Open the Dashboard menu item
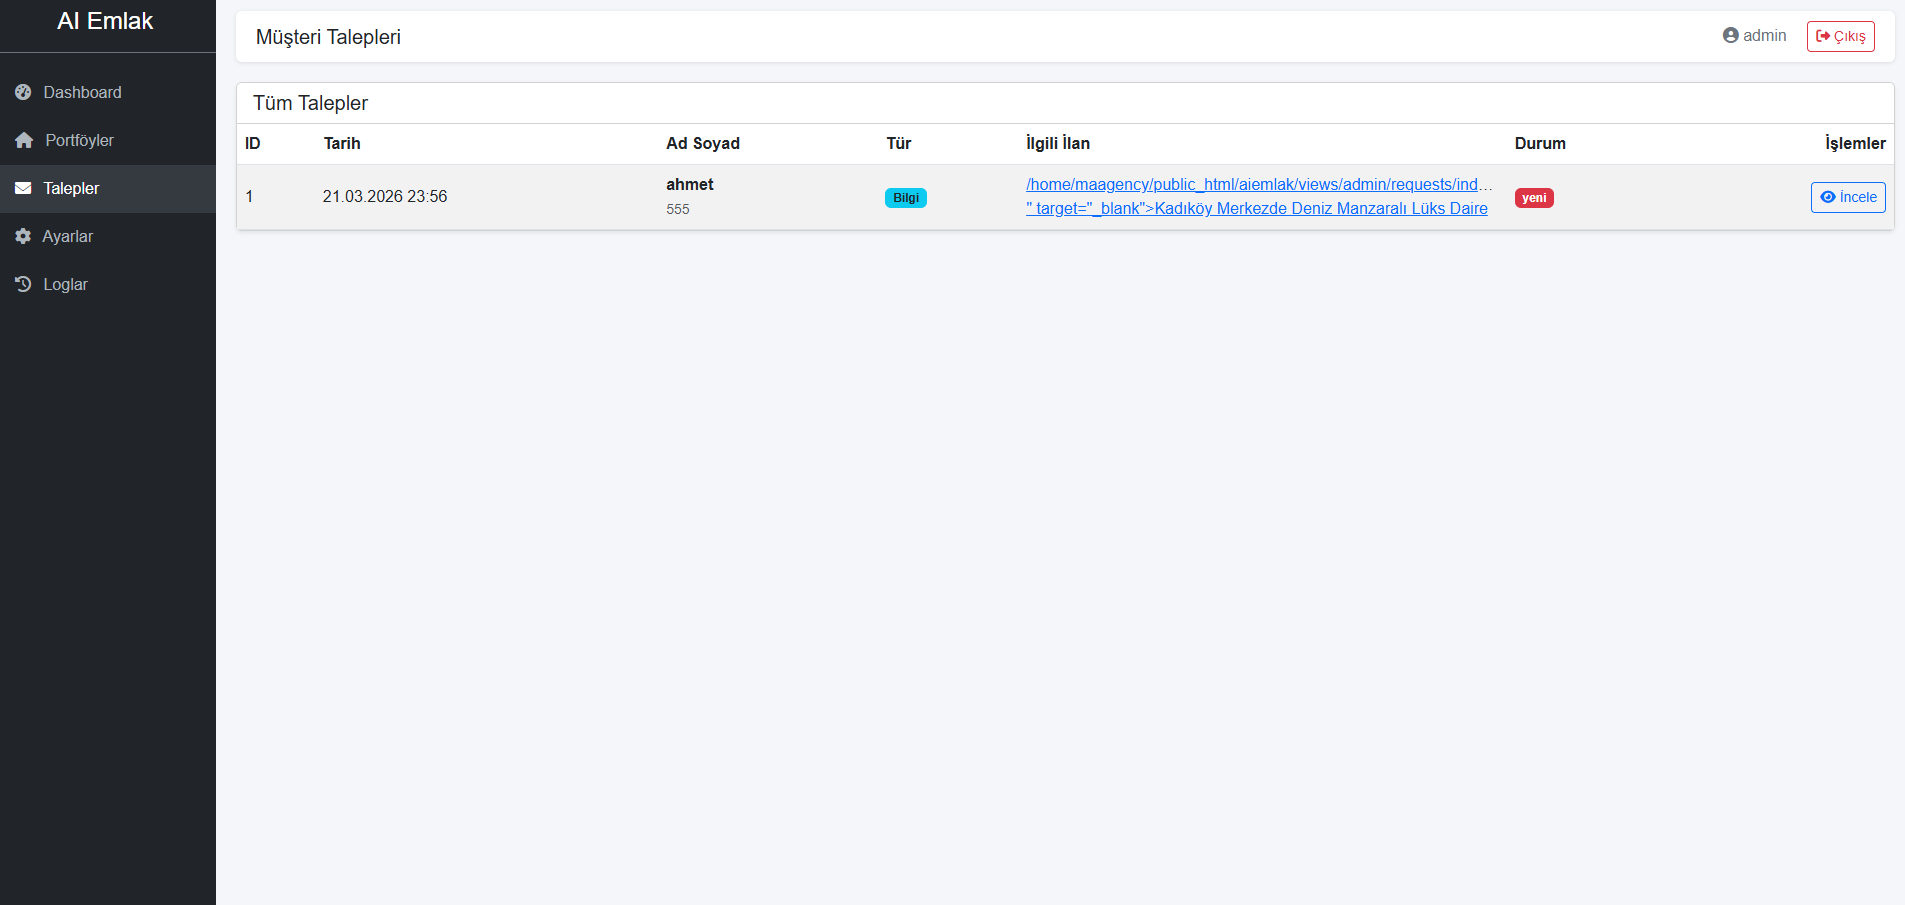 tap(108, 92)
